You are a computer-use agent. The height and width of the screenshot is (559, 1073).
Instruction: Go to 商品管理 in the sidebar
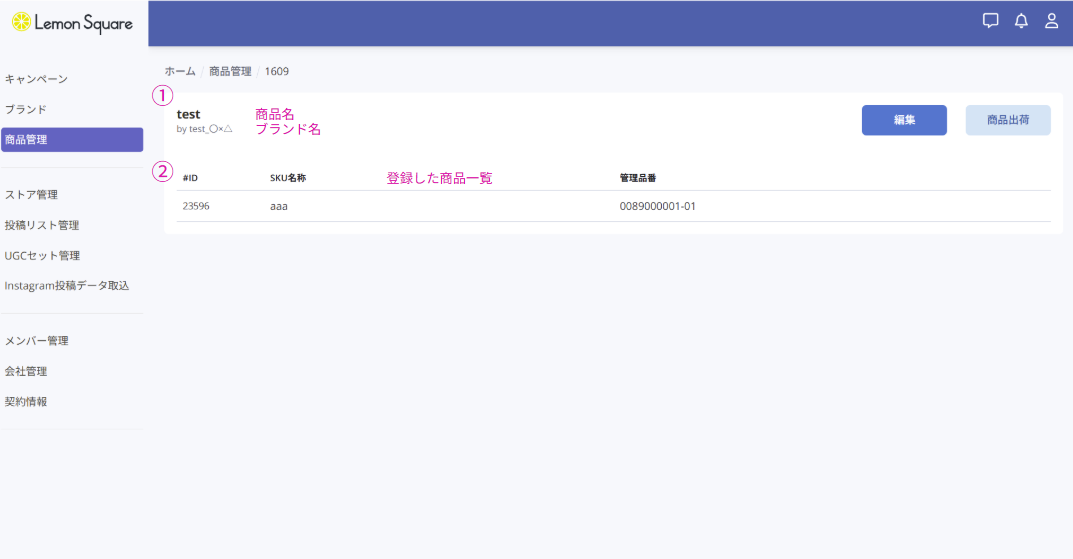click(72, 140)
